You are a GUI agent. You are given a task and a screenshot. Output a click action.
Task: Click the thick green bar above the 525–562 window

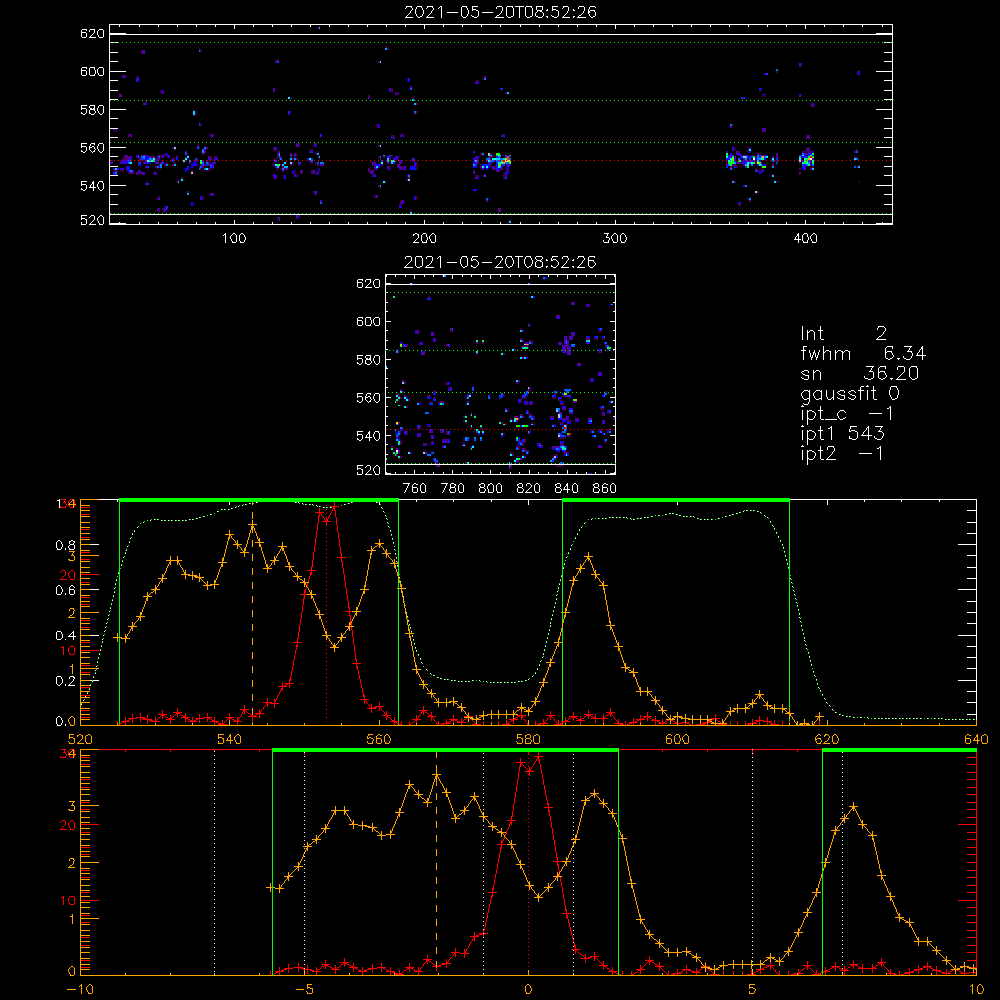point(258,500)
